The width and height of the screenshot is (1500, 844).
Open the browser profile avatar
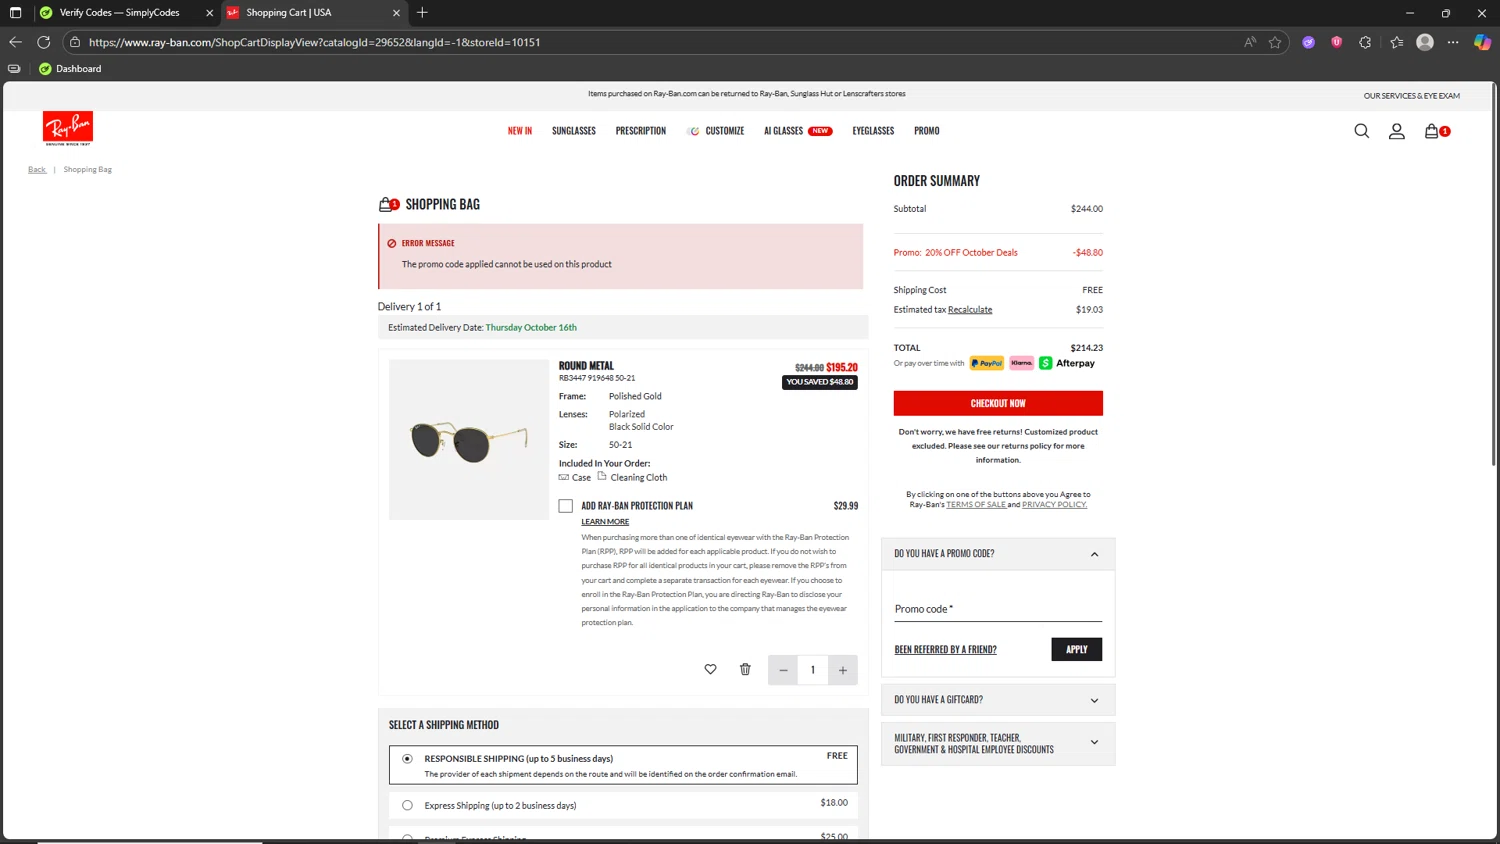pos(1425,42)
